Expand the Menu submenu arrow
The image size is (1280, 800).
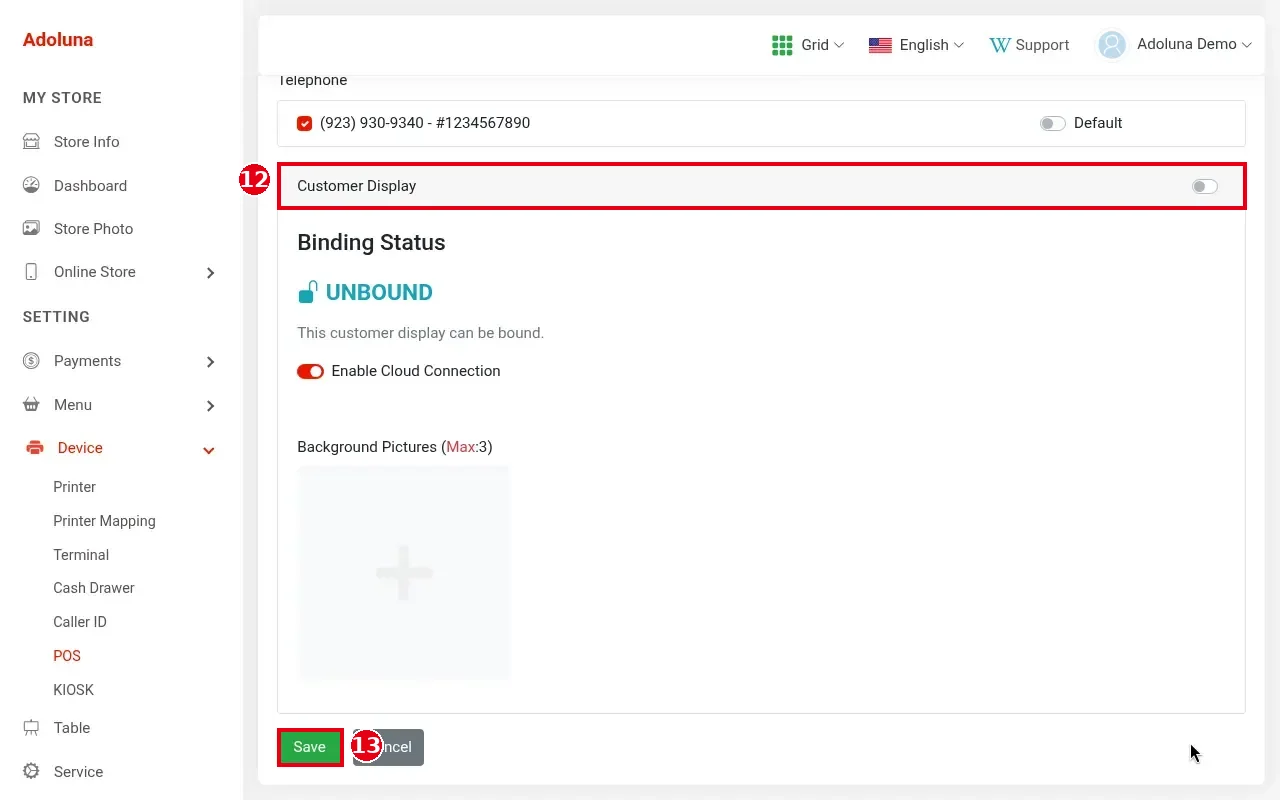pyautogui.click(x=210, y=406)
